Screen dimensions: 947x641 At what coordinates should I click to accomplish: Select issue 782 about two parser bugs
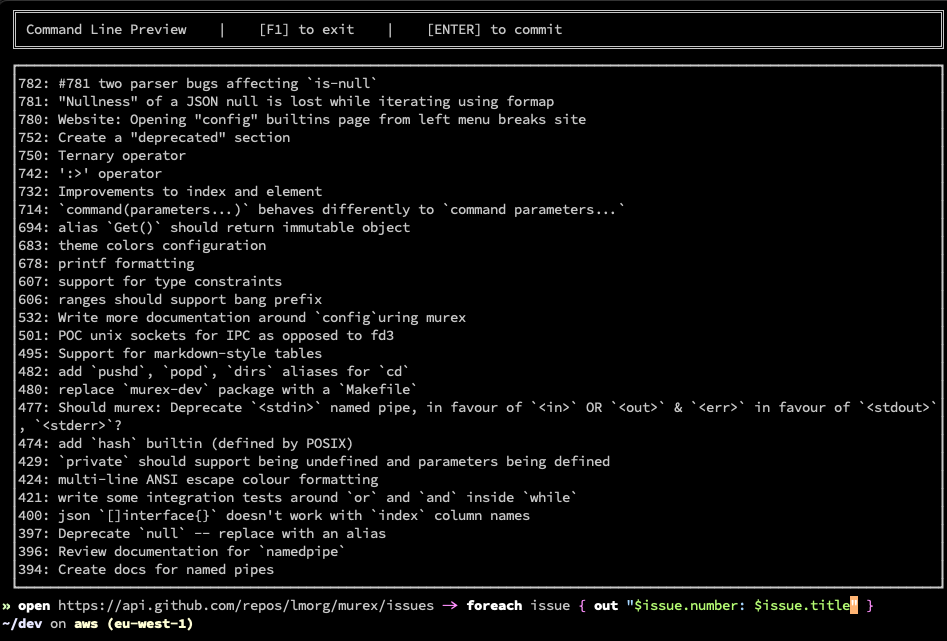[x=198, y=83]
